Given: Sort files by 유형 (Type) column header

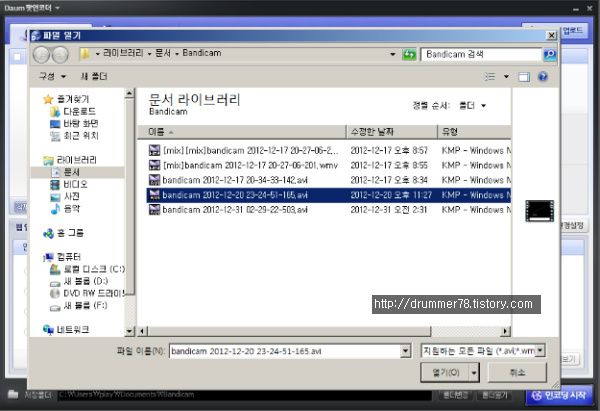Looking at the screenshot, I should click(474, 132).
